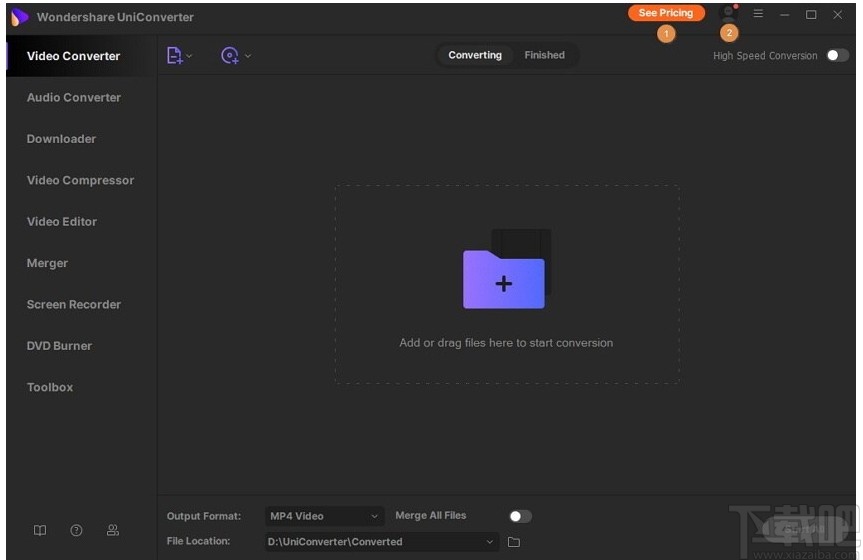The image size is (863, 560).
Task: Open the Output Format MP4 Video dropdown
Action: (324, 516)
